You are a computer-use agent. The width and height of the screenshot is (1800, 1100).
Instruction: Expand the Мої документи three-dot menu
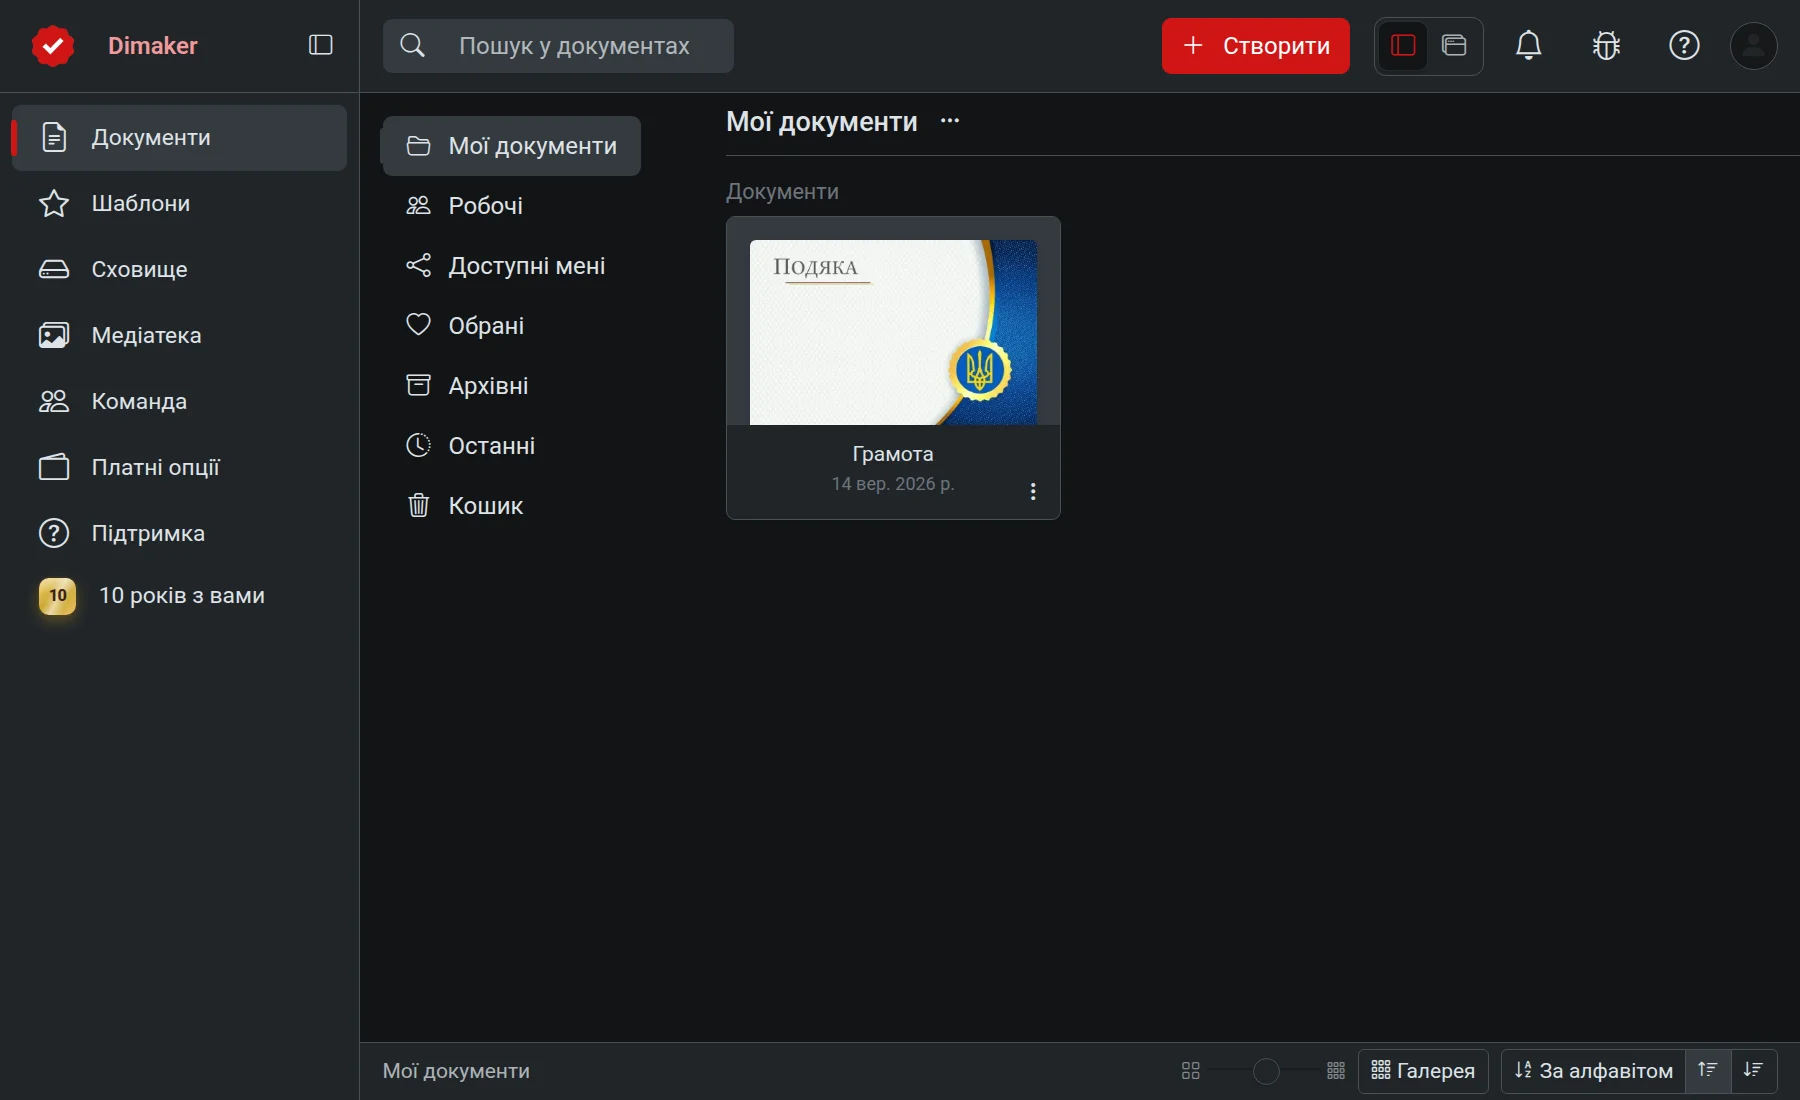pyautogui.click(x=950, y=121)
